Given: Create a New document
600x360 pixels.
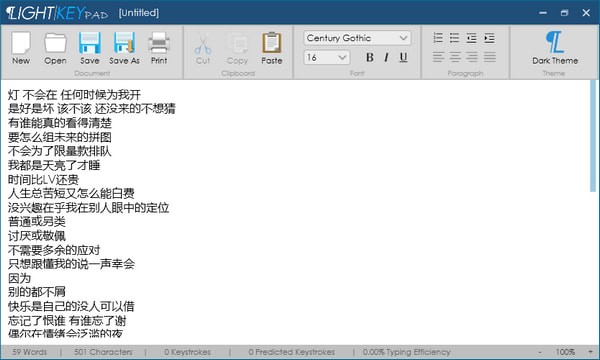Looking at the screenshot, I should coord(21,48).
